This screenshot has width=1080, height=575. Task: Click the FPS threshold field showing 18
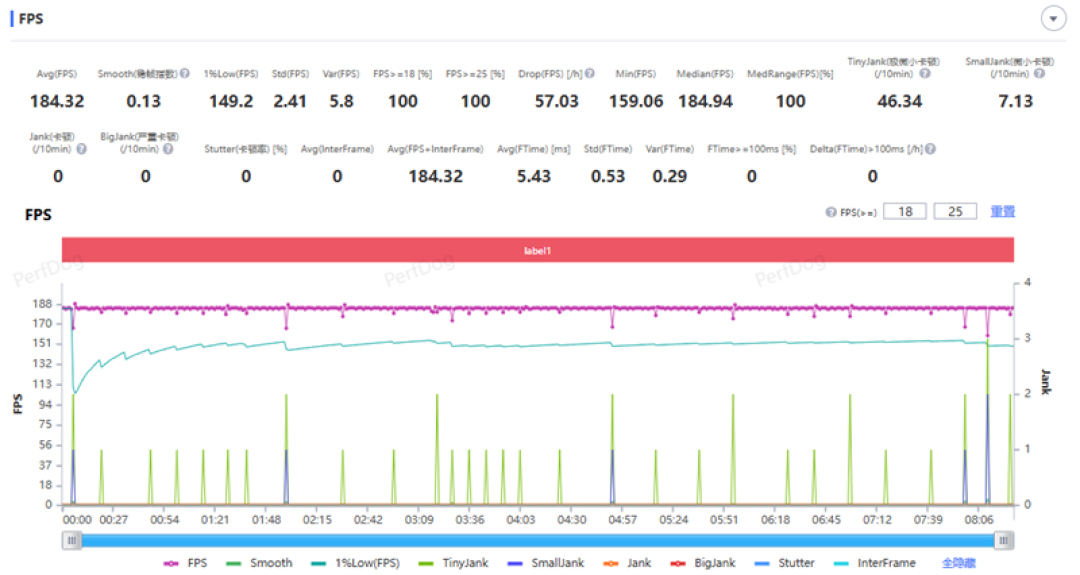click(905, 211)
